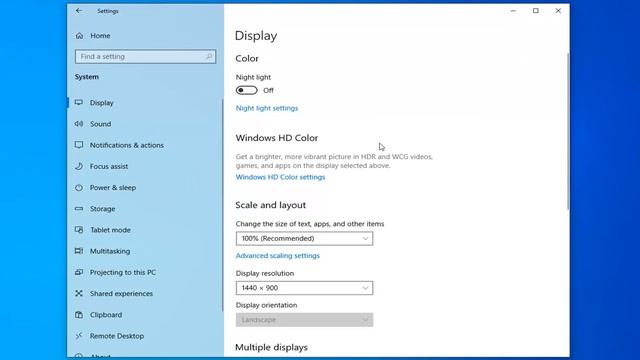Click the System section label
Viewport: 640px width, 360px height.
click(x=87, y=77)
